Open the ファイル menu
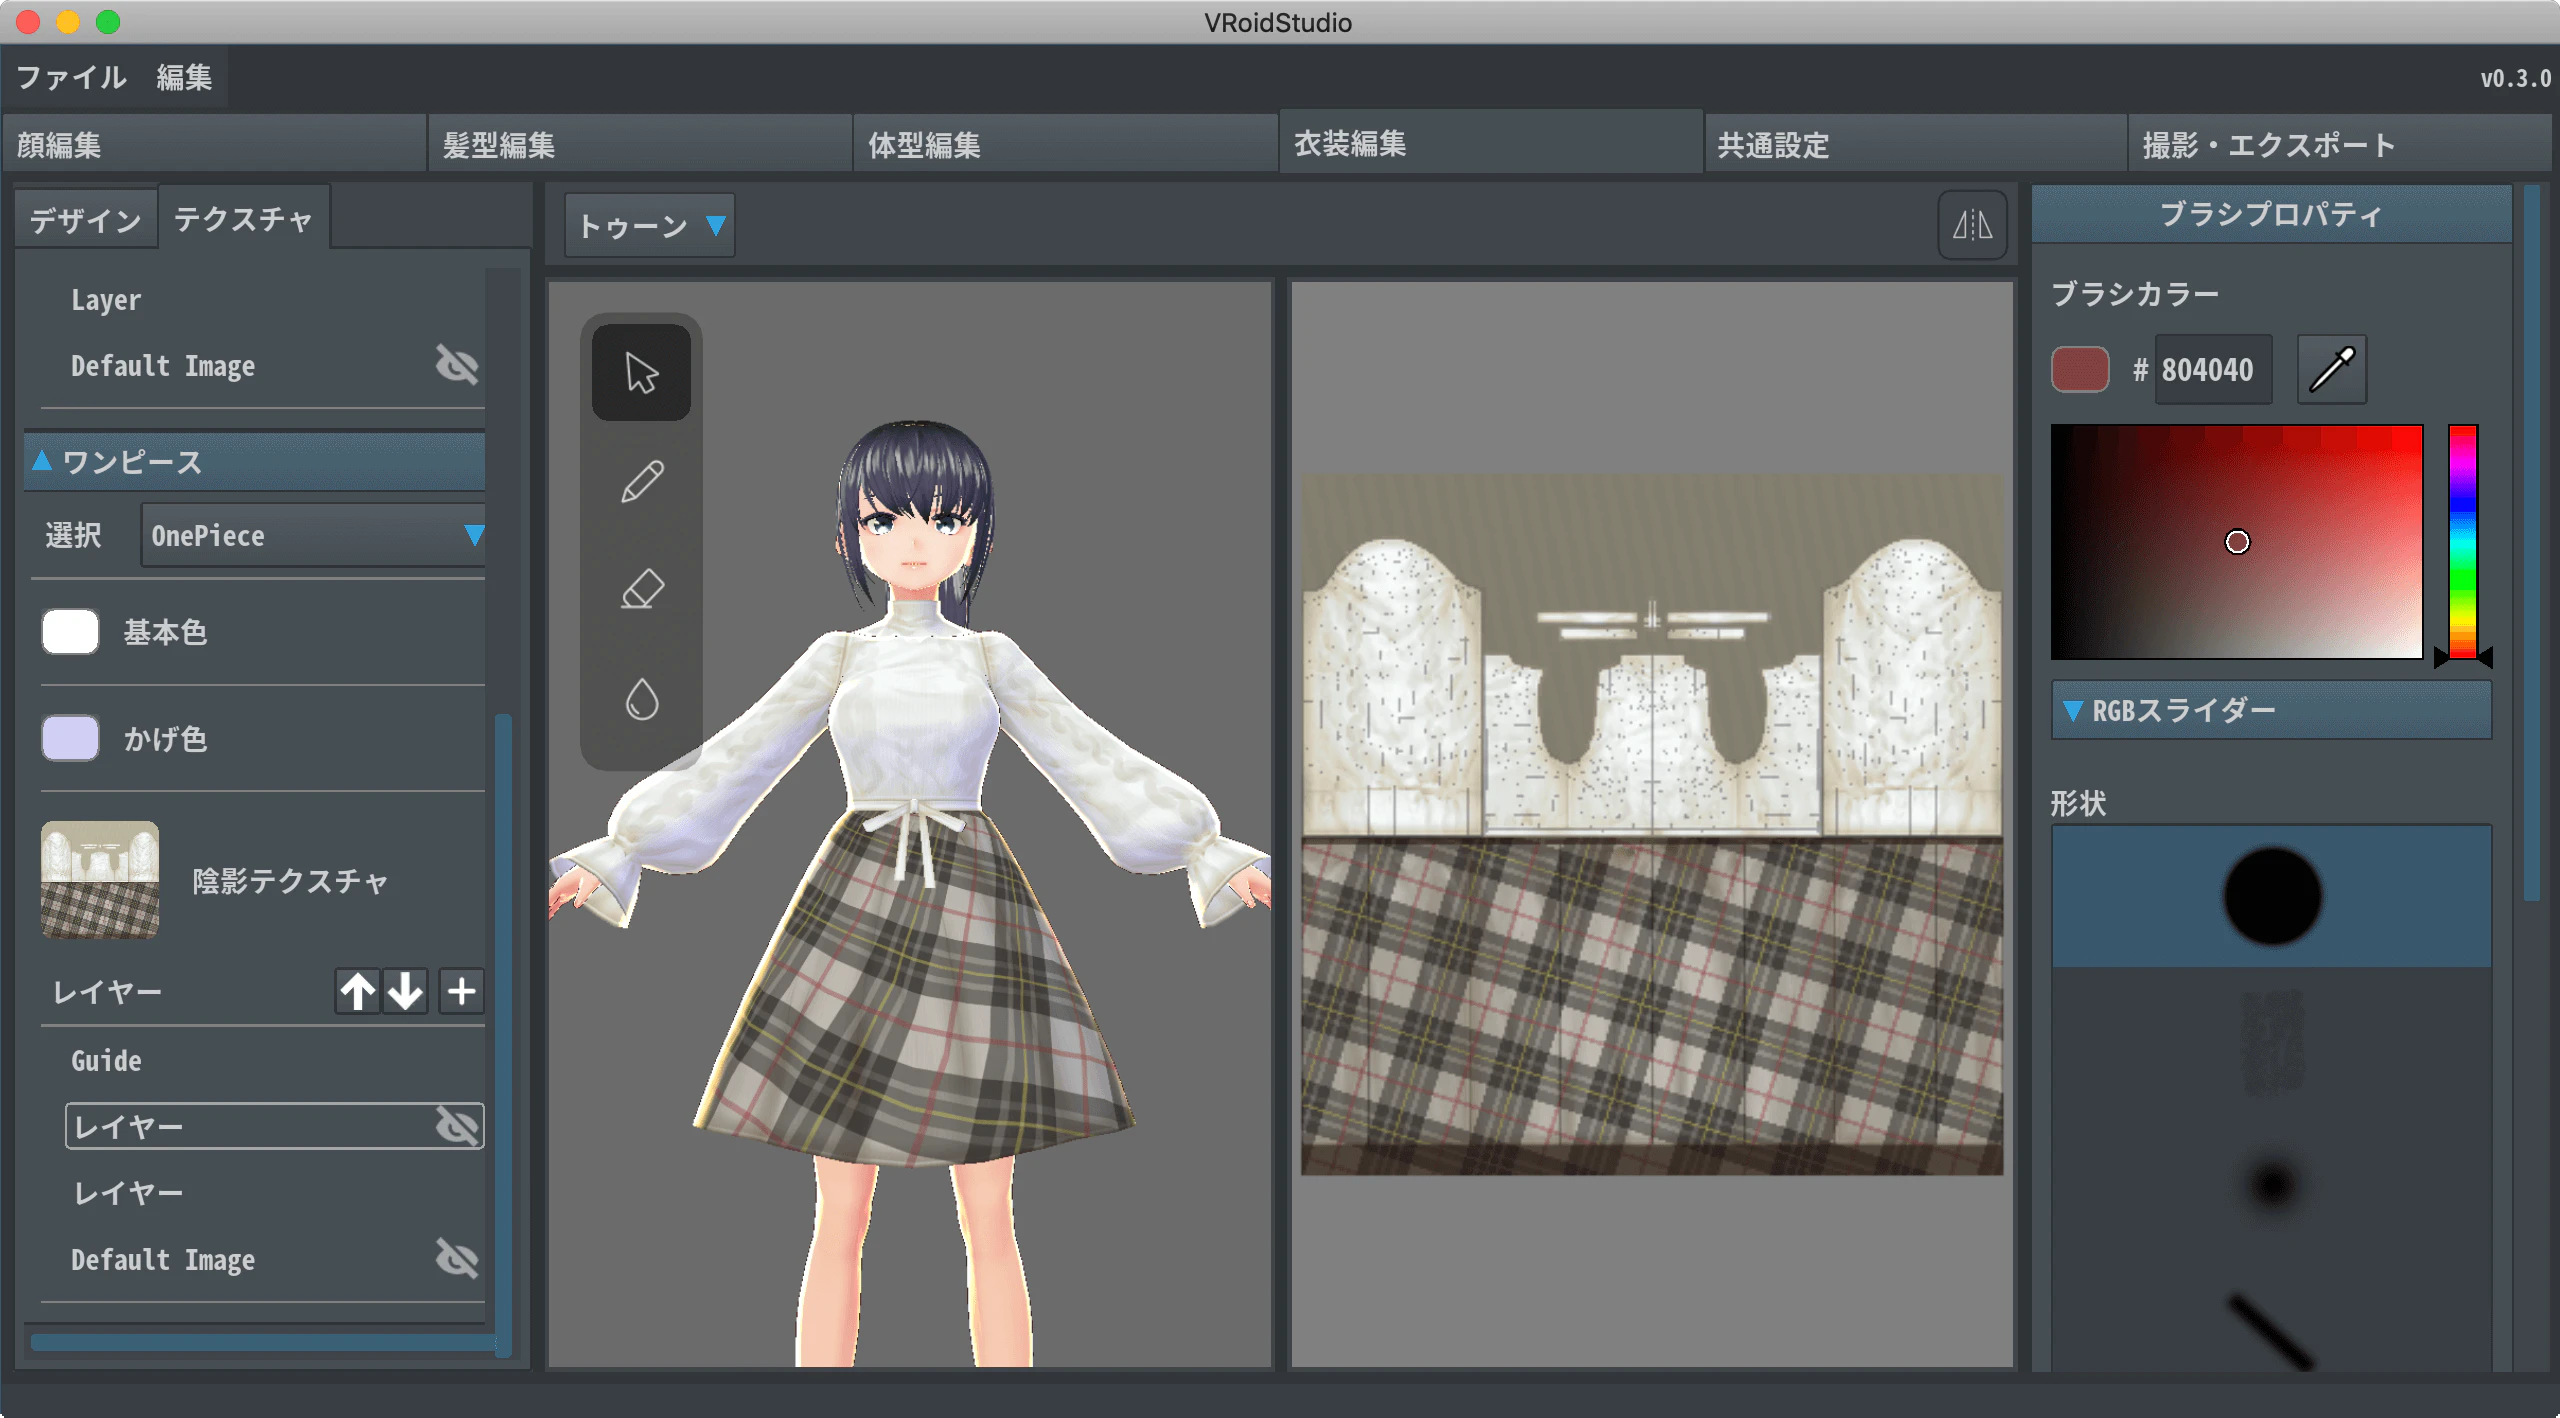Screen dimensions: 2560x1418 72,77
